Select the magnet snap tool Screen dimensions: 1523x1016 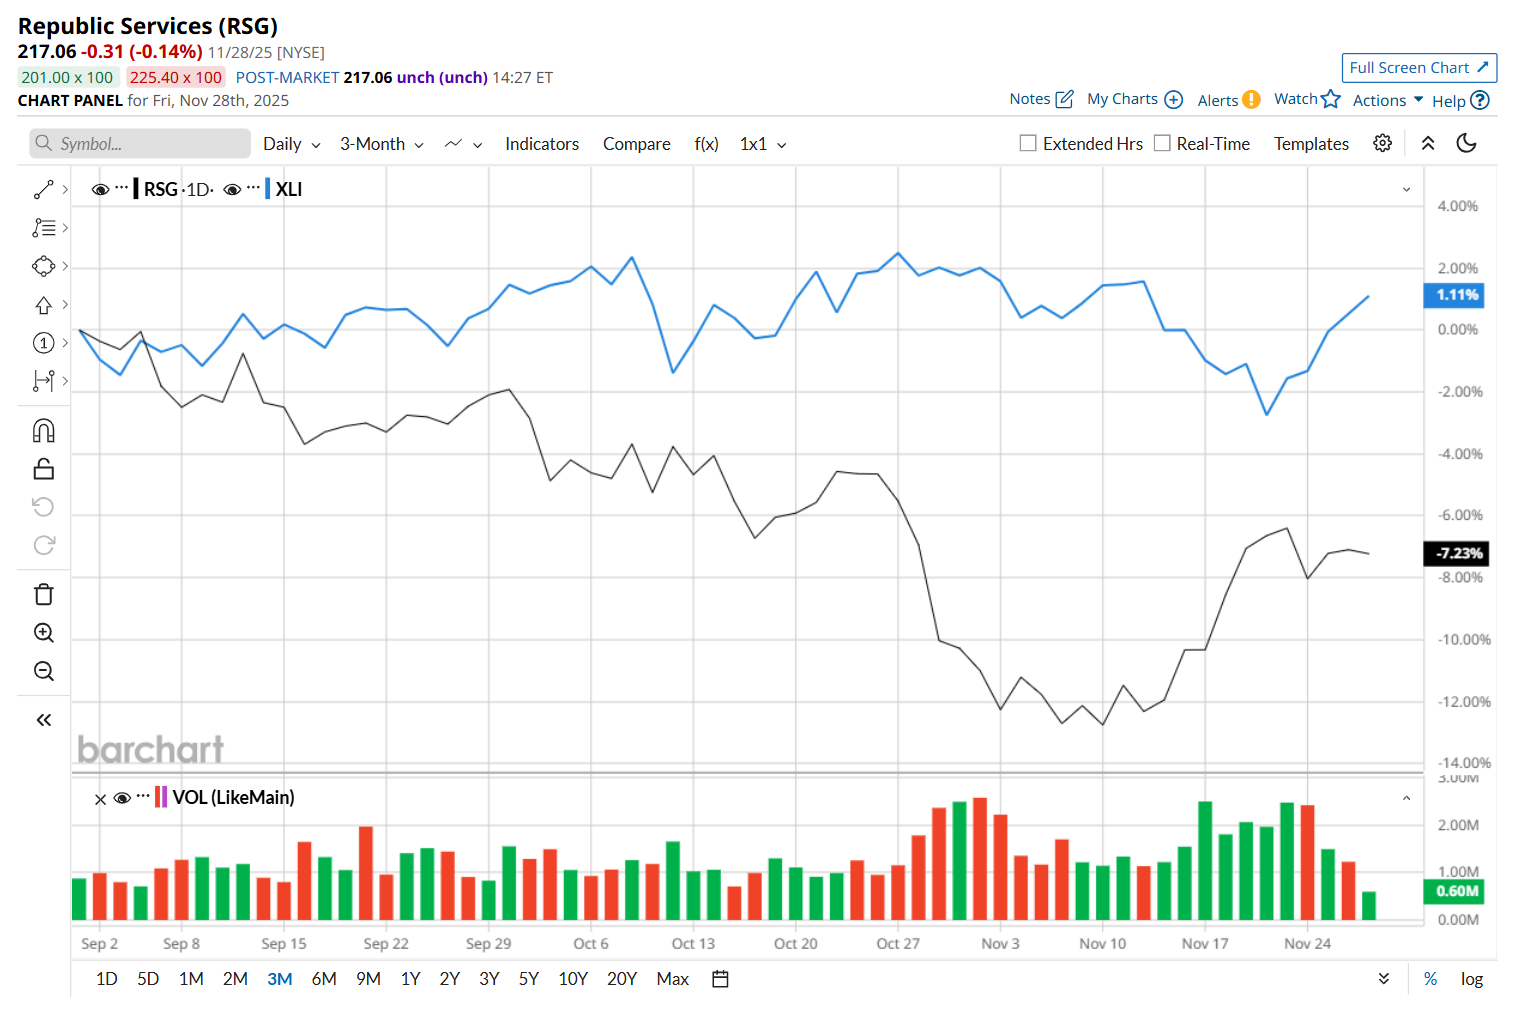coord(44,431)
